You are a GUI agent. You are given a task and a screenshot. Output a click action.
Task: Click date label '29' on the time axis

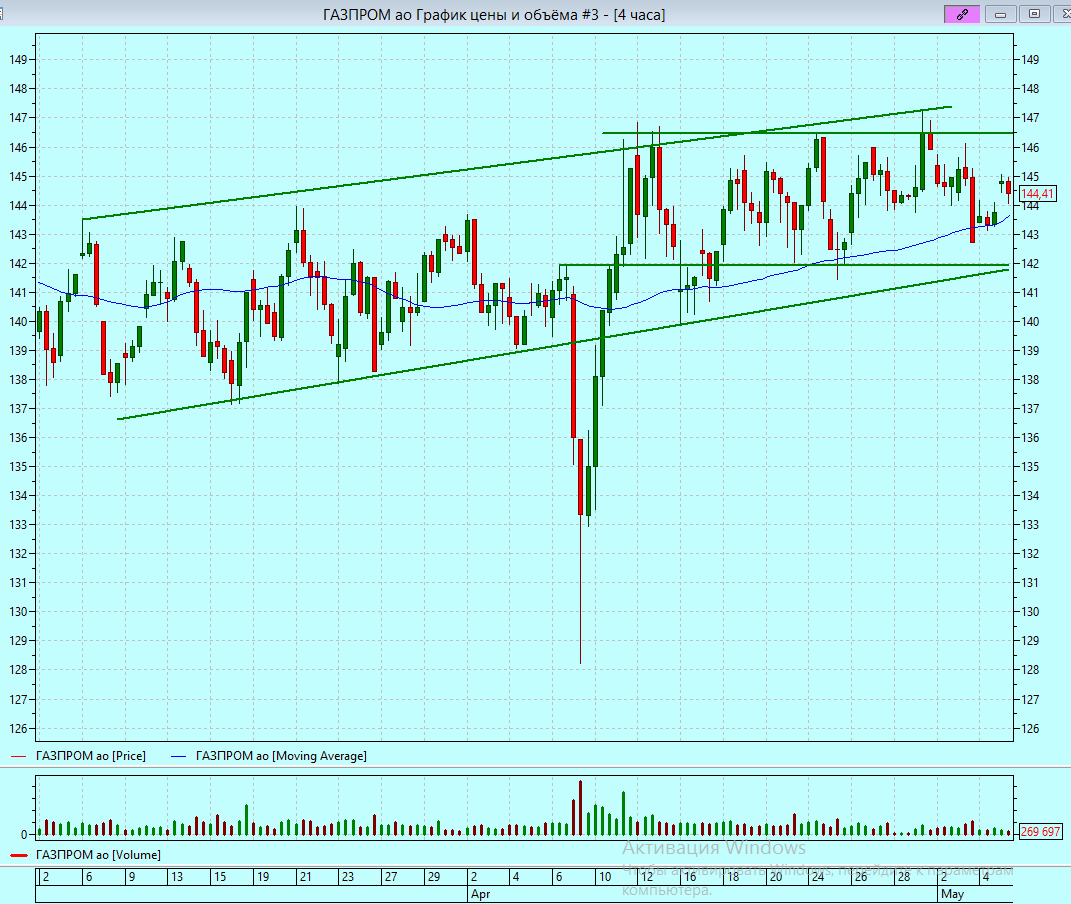pos(434,877)
